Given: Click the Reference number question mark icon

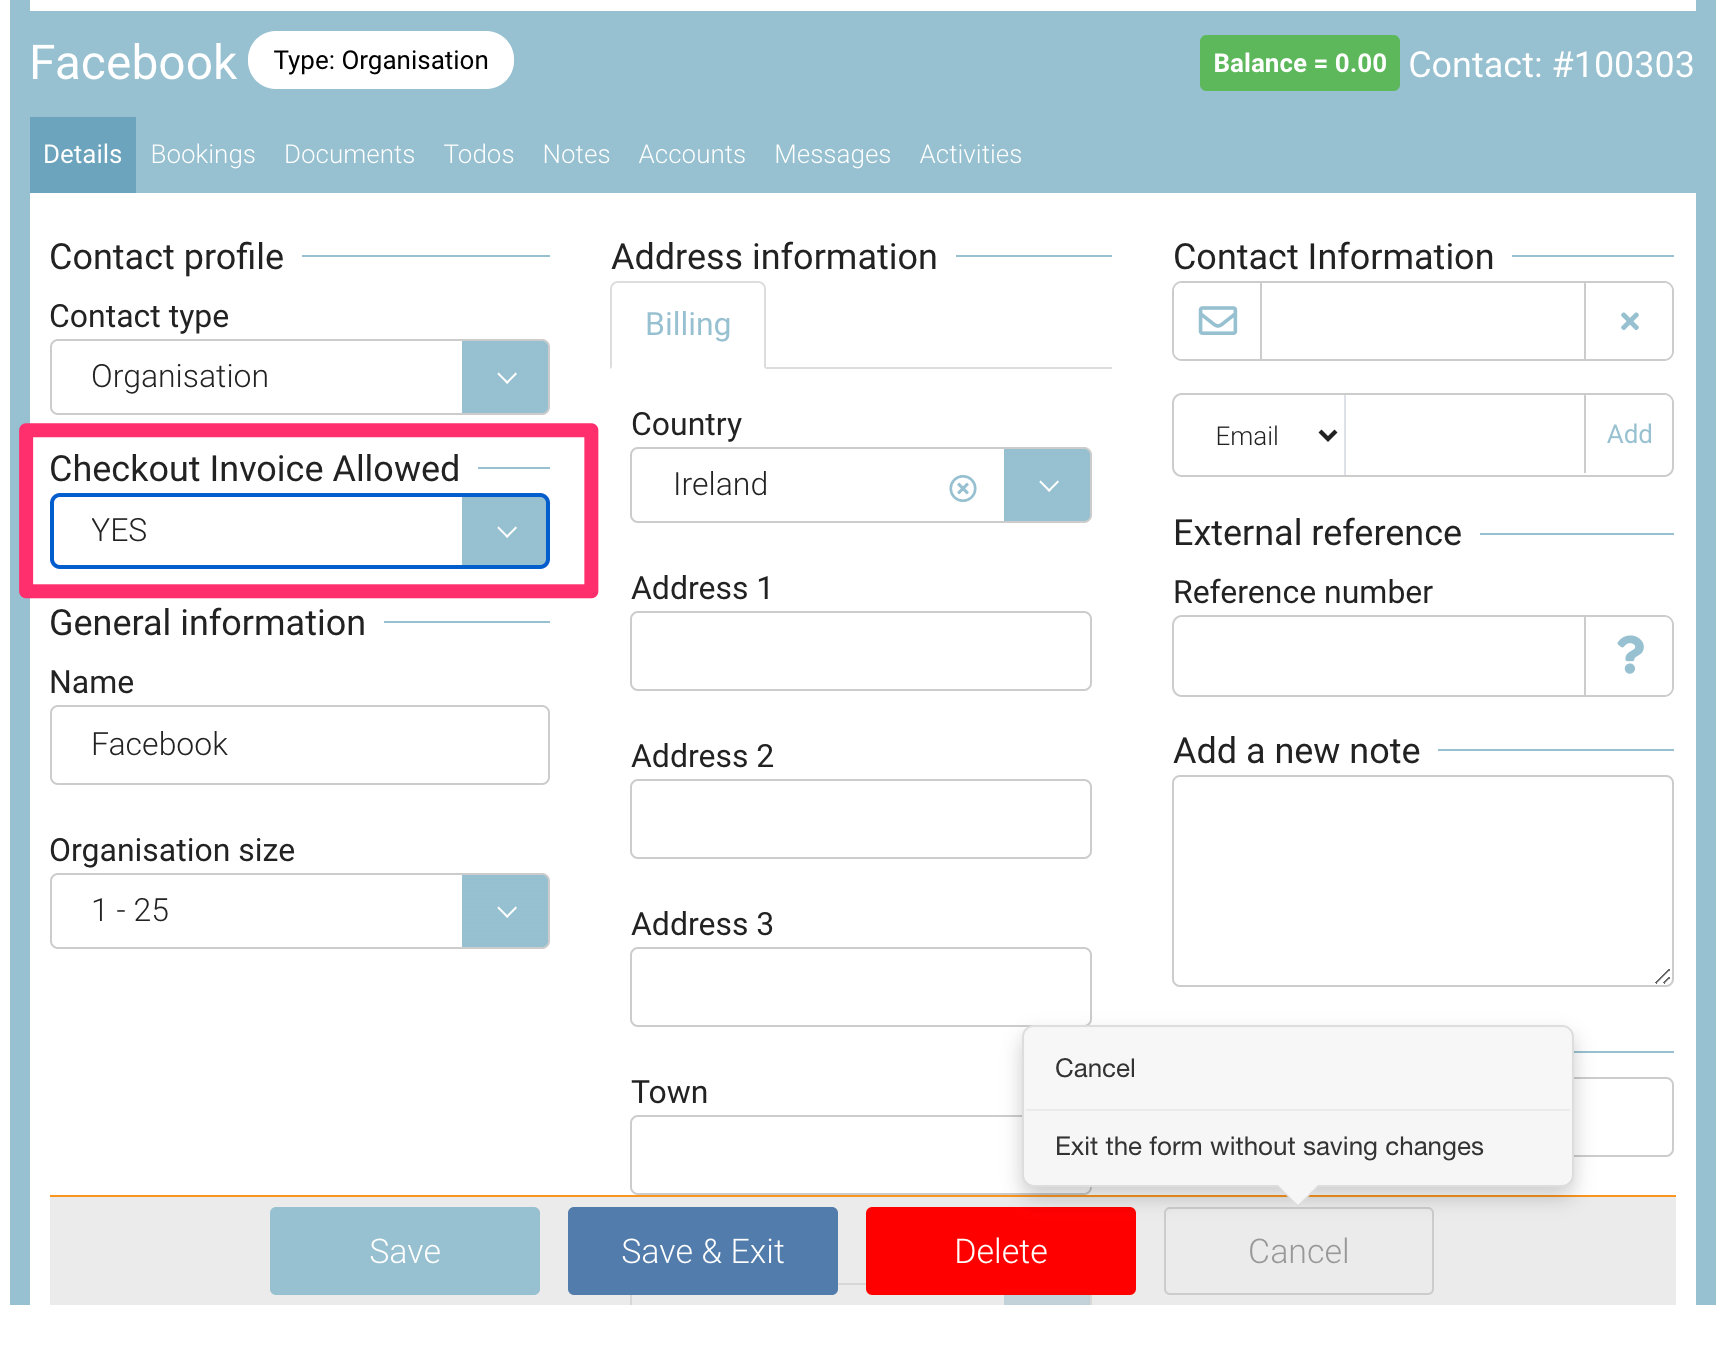Looking at the screenshot, I should coord(1629,656).
